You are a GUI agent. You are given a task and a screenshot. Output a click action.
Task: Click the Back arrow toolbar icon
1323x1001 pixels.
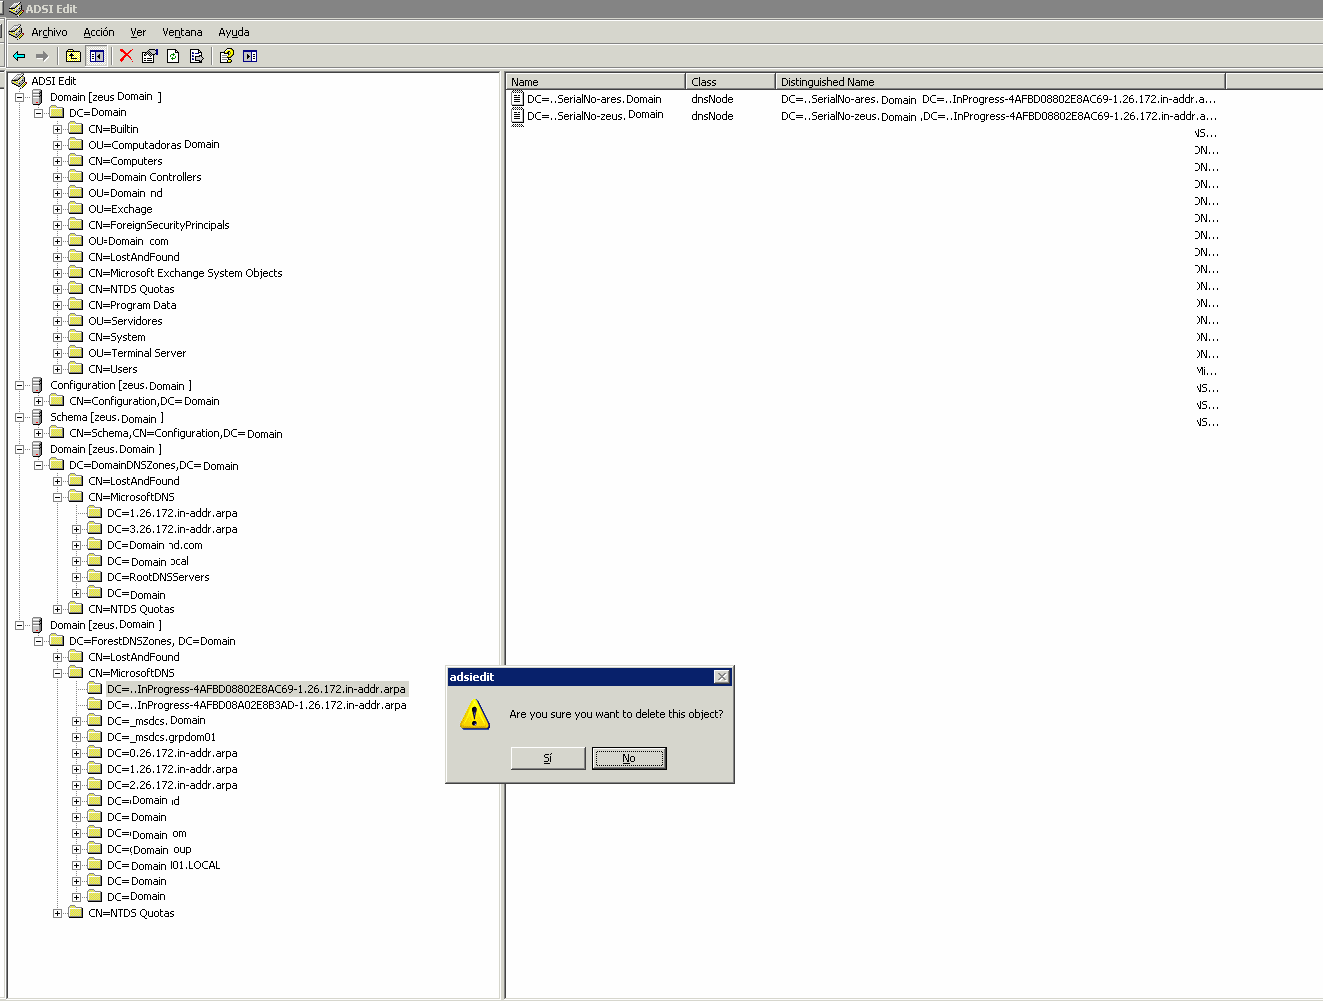(x=18, y=56)
